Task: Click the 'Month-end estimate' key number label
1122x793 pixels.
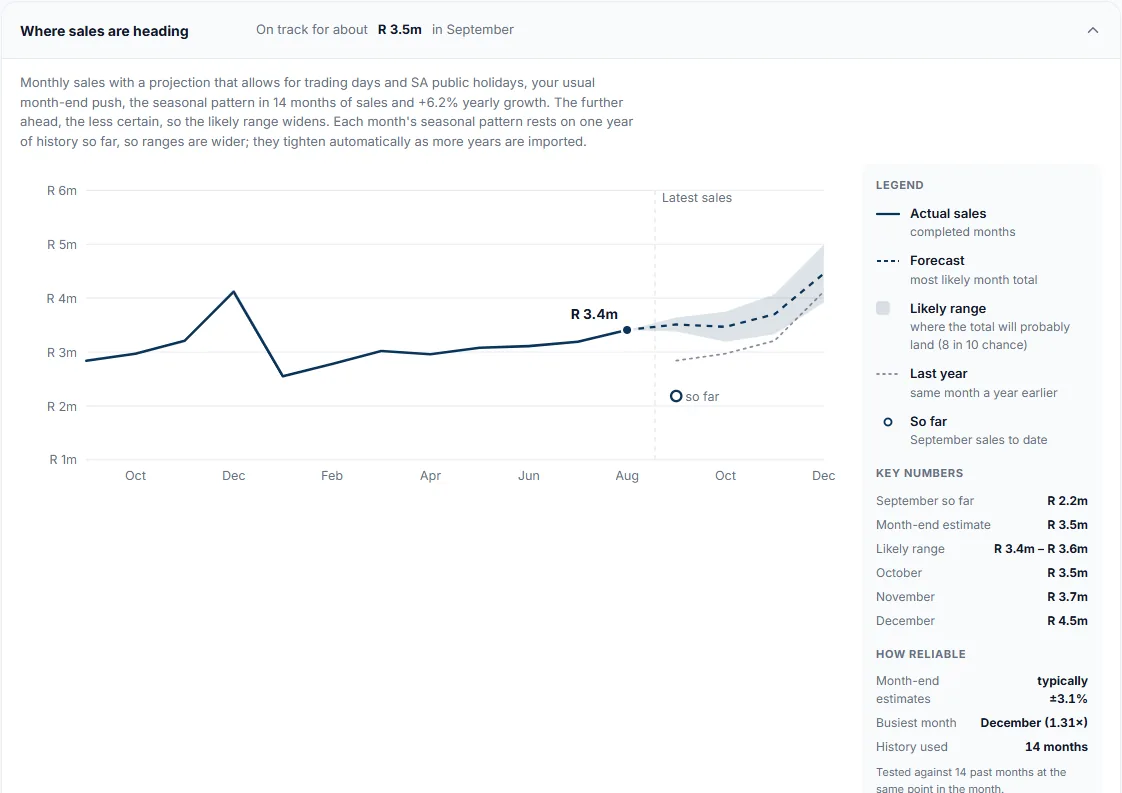Action: click(x=933, y=525)
